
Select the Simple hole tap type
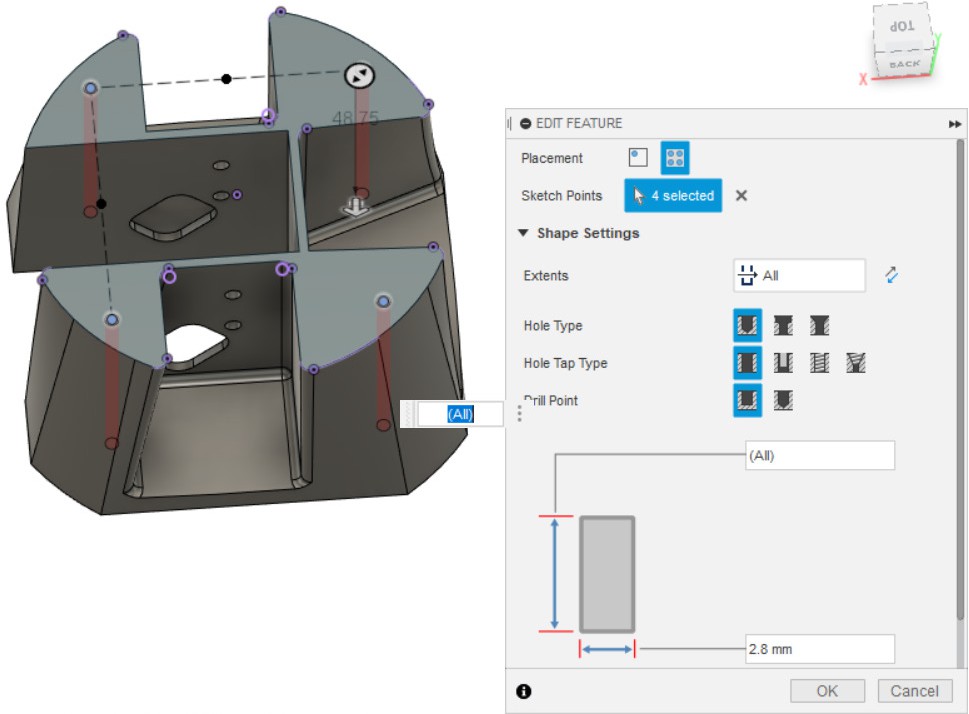click(x=747, y=363)
